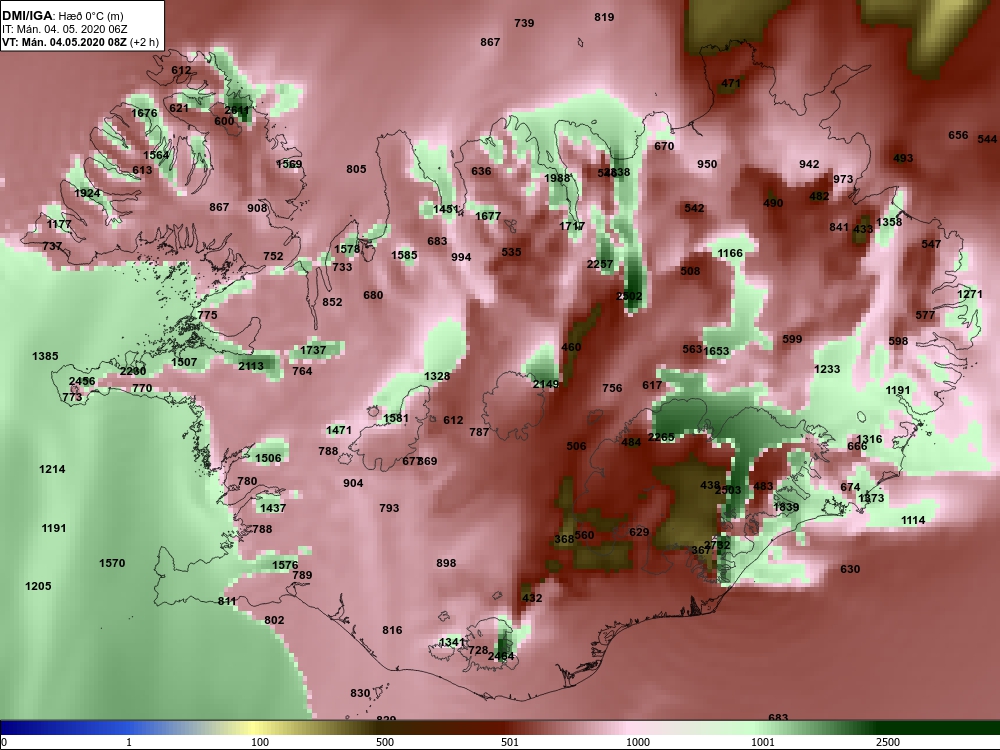Click the 2265 height value
Screen dimensions: 1000x750
point(661,437)
